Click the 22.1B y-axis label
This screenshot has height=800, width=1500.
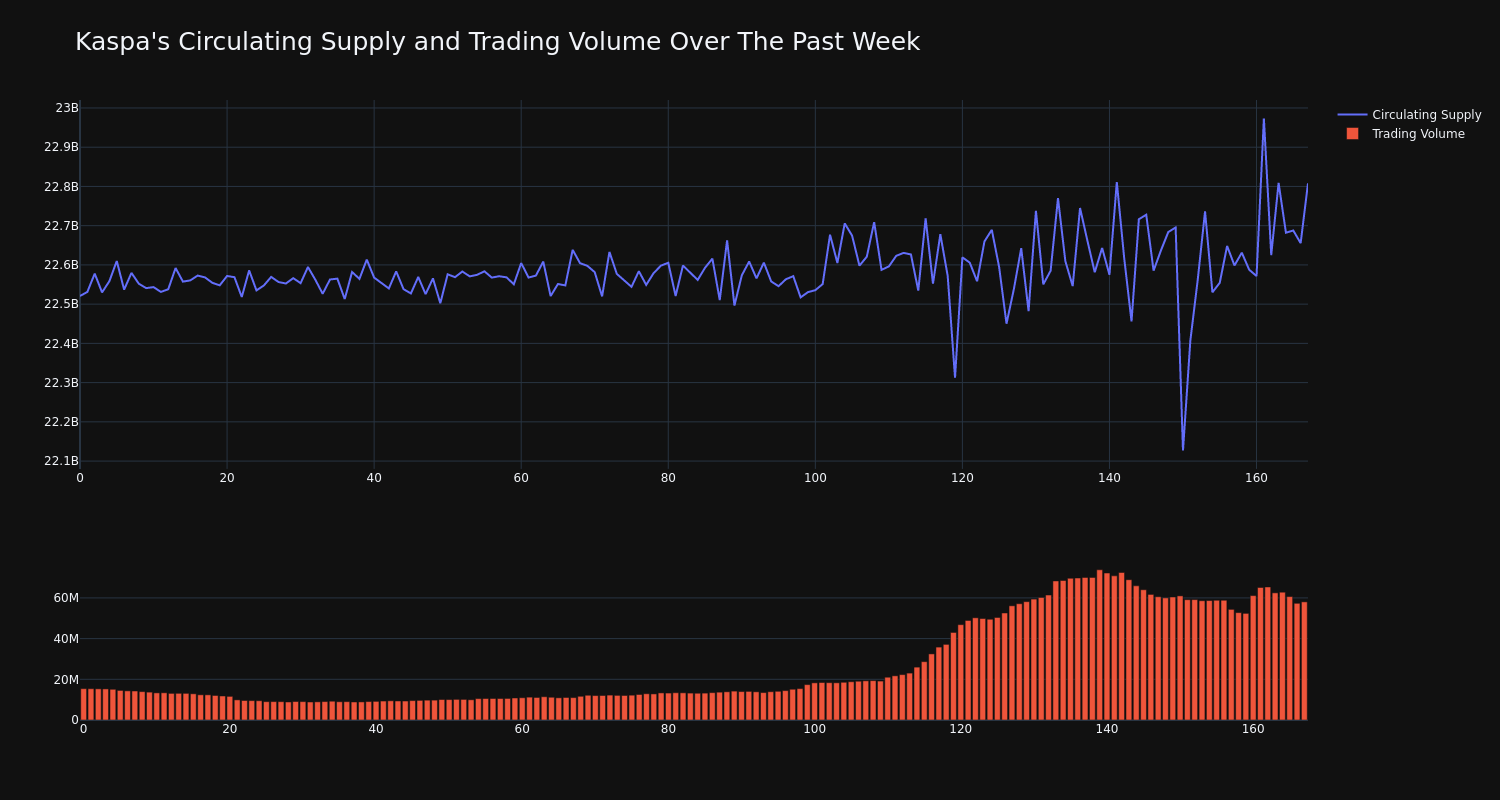click(61, 461)
